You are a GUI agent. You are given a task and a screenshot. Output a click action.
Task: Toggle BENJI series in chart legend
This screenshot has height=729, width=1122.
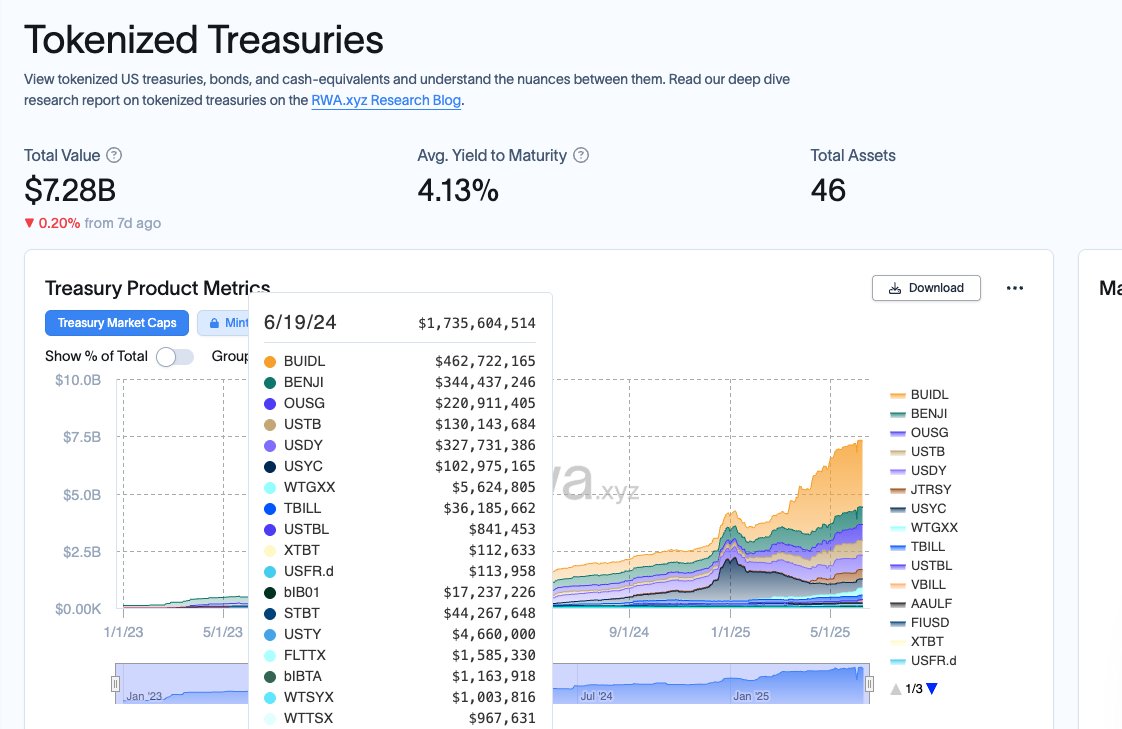click(919, 414)
